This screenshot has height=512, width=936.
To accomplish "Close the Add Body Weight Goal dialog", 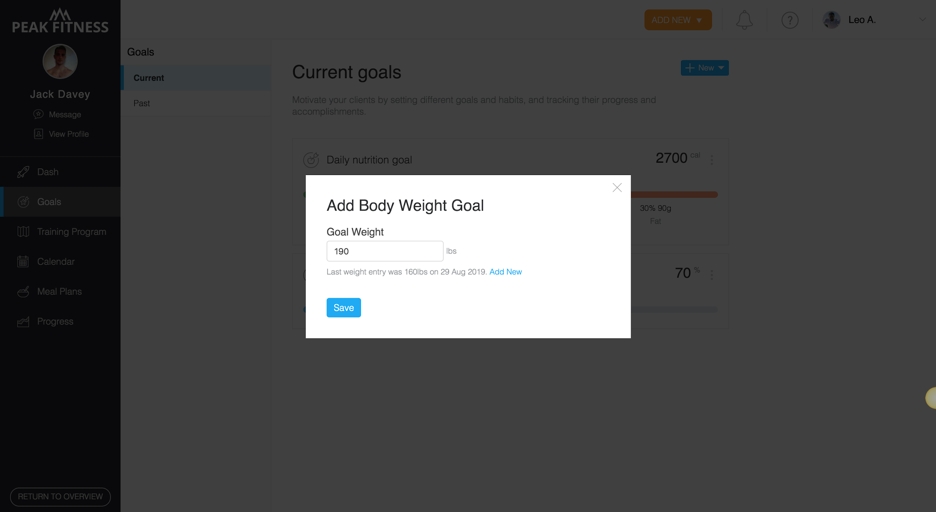I will pos(617,187).
